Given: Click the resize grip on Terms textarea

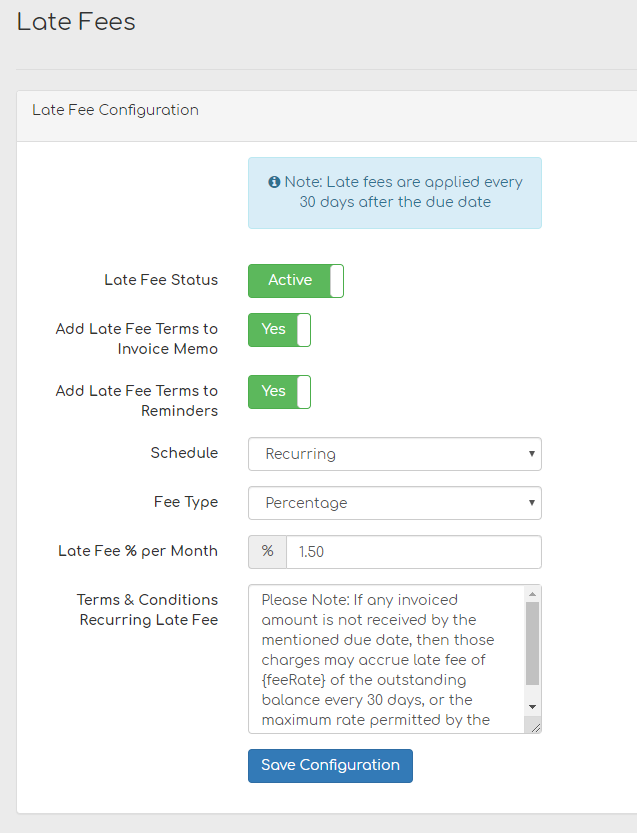Looking at the screenshot, I should [x=535, y=727].
